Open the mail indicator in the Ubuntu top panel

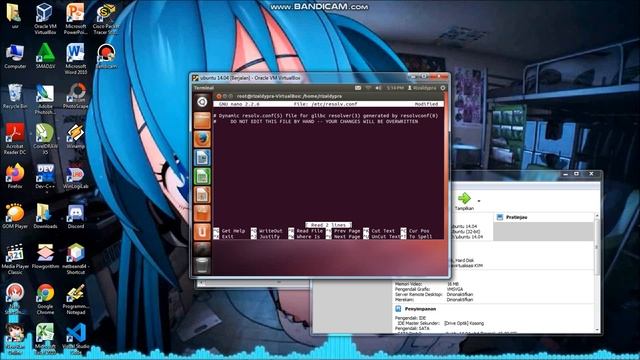[x=358, y=88]
